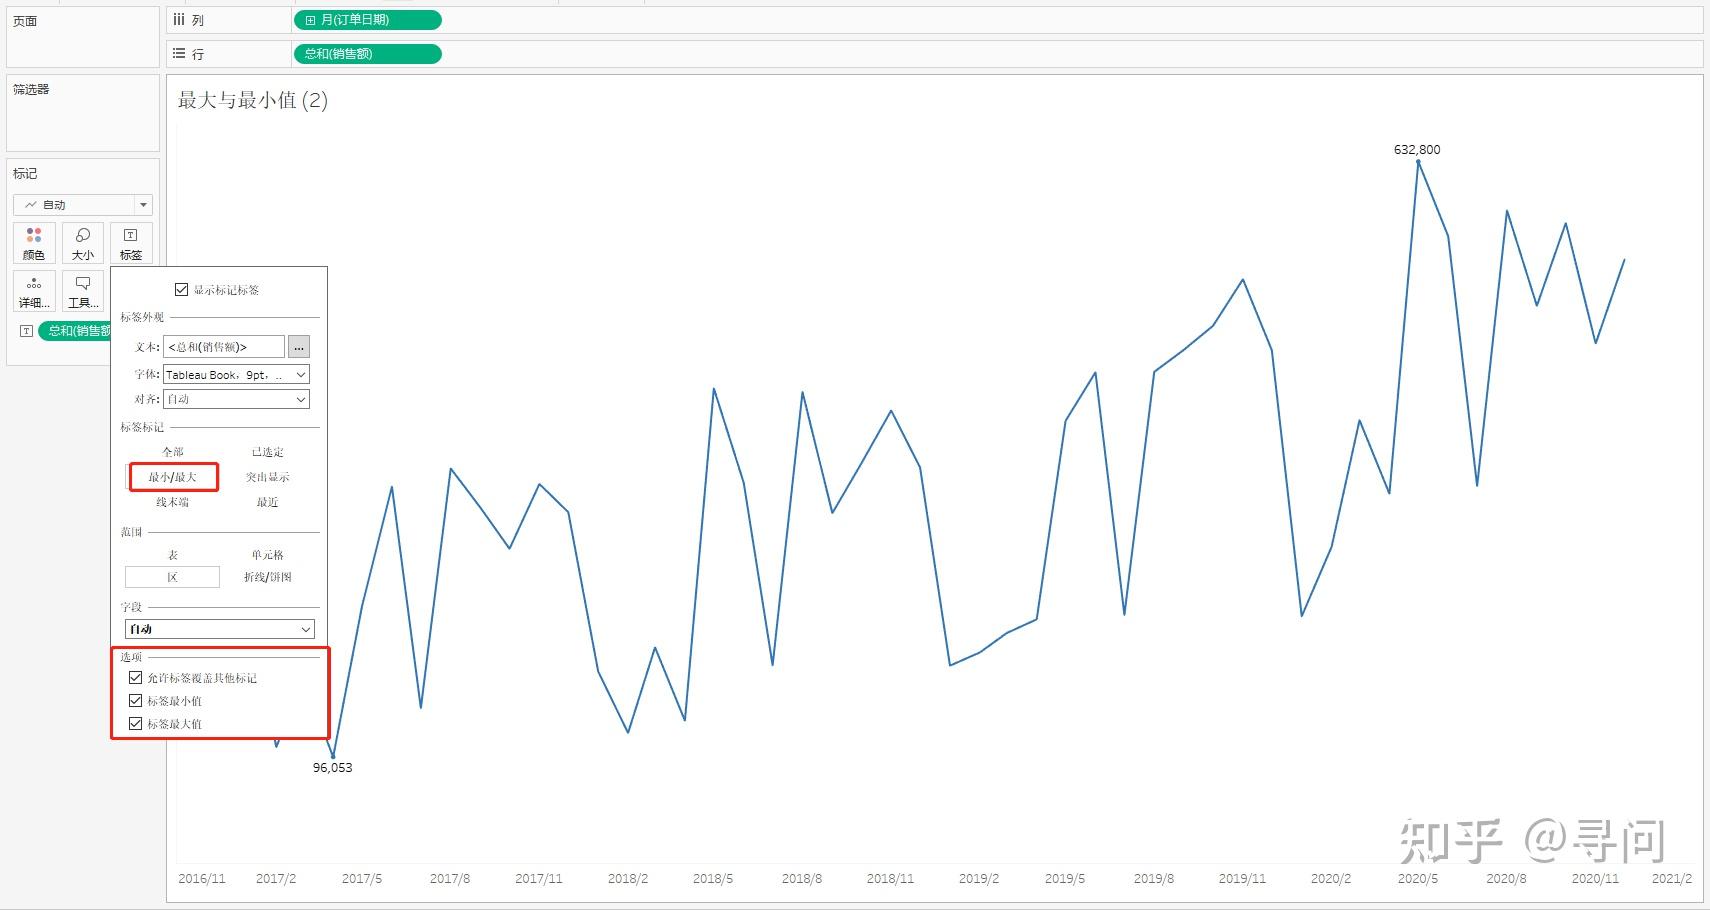The width and height of the screenshot is (1710, 910).
Task: Click the columns shelf icon next to 列
Action: pyautogui.click(x=179, y=19)
